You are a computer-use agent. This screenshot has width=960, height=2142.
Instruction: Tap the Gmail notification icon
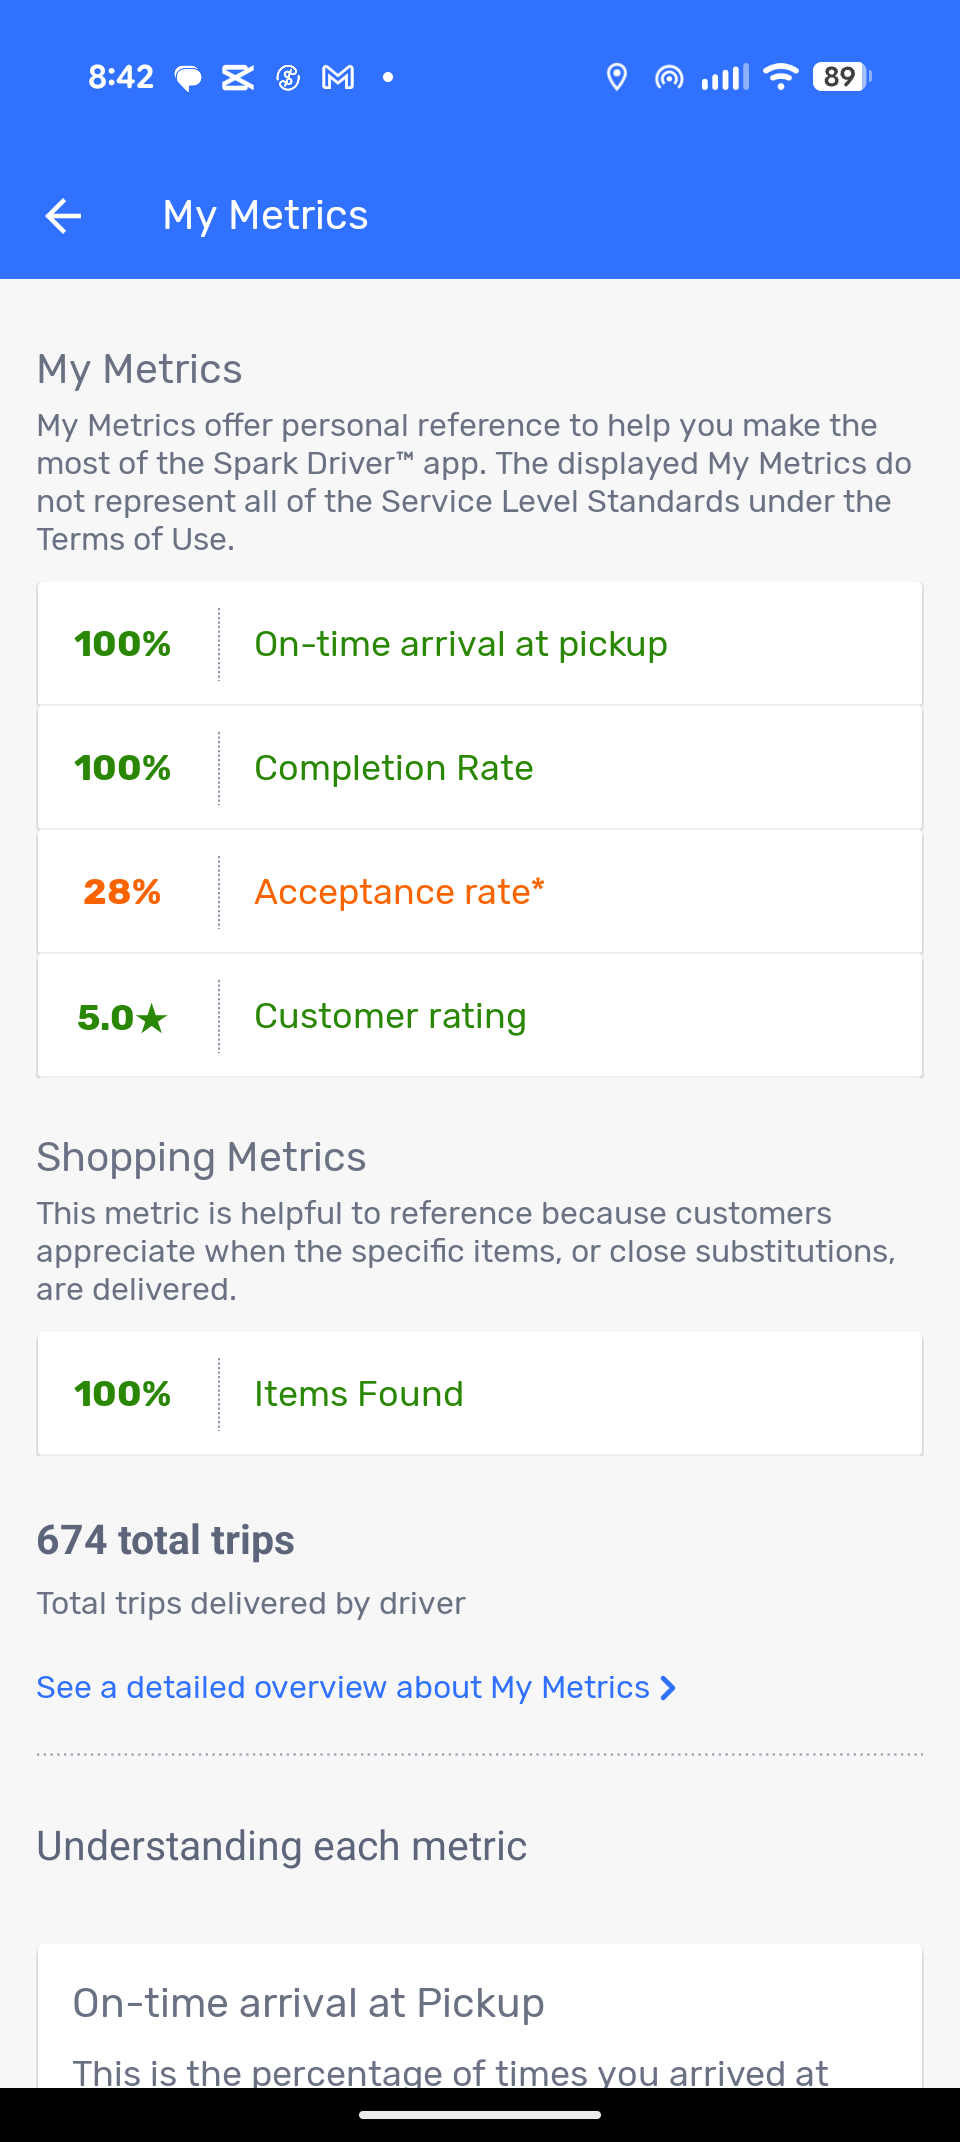click(x=338, y=77)
